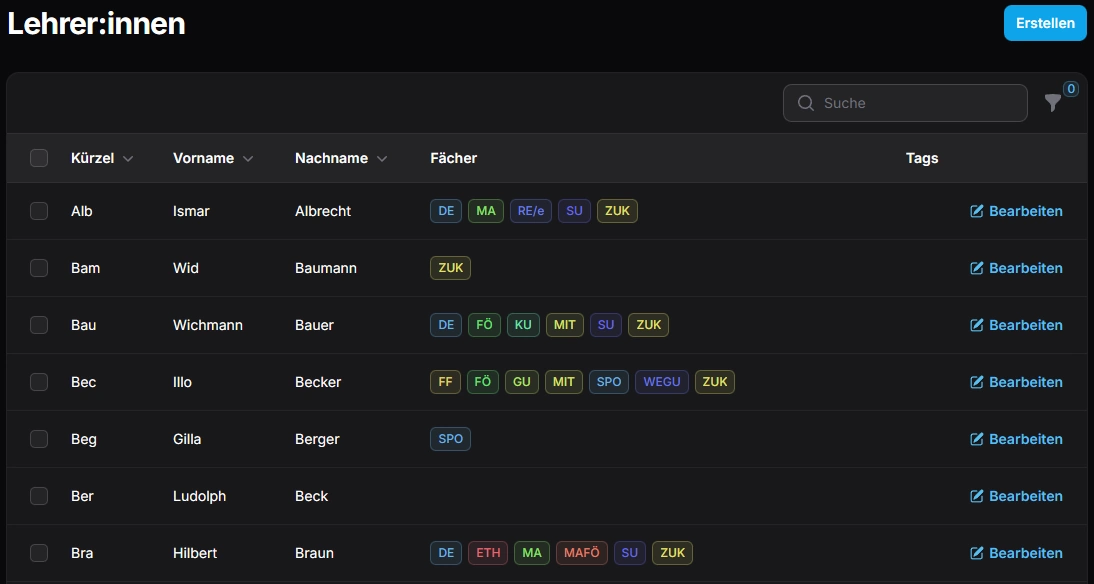Click edit pencil icon for Braun row

coord(977,553)
